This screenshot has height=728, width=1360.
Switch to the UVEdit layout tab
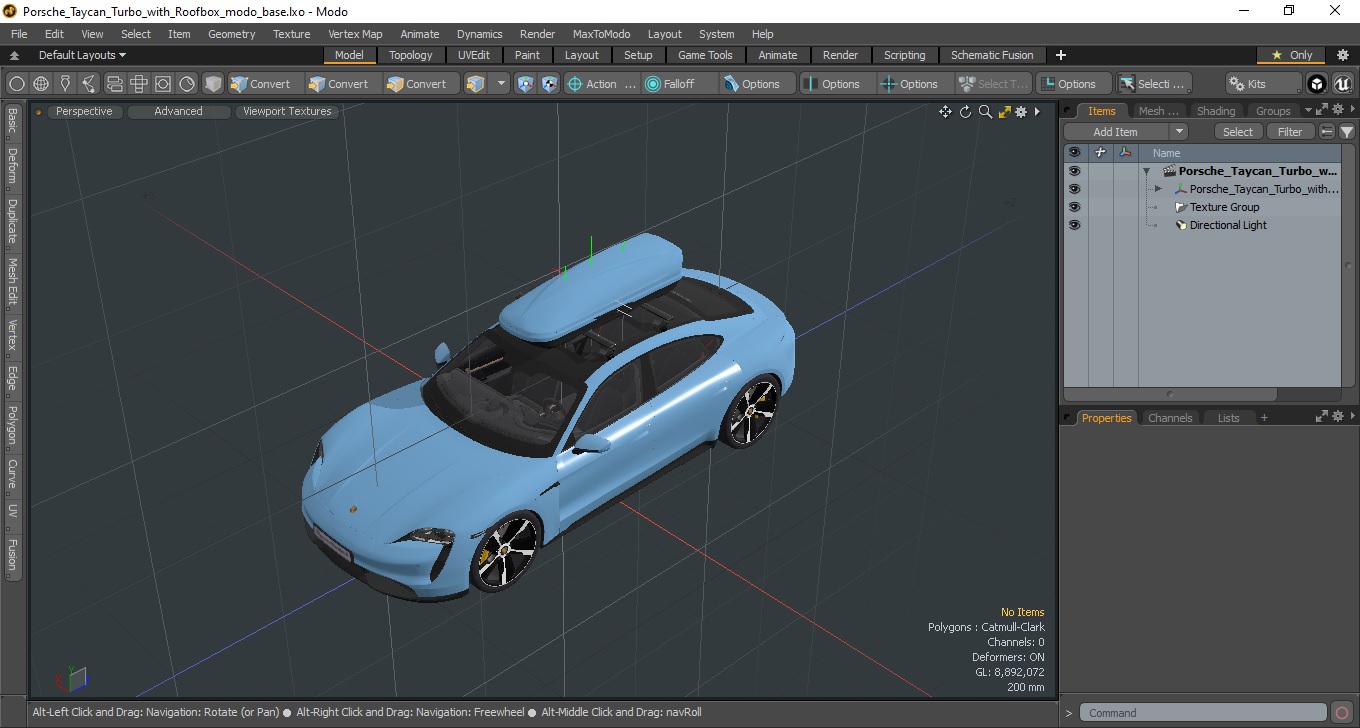(474, 55)
